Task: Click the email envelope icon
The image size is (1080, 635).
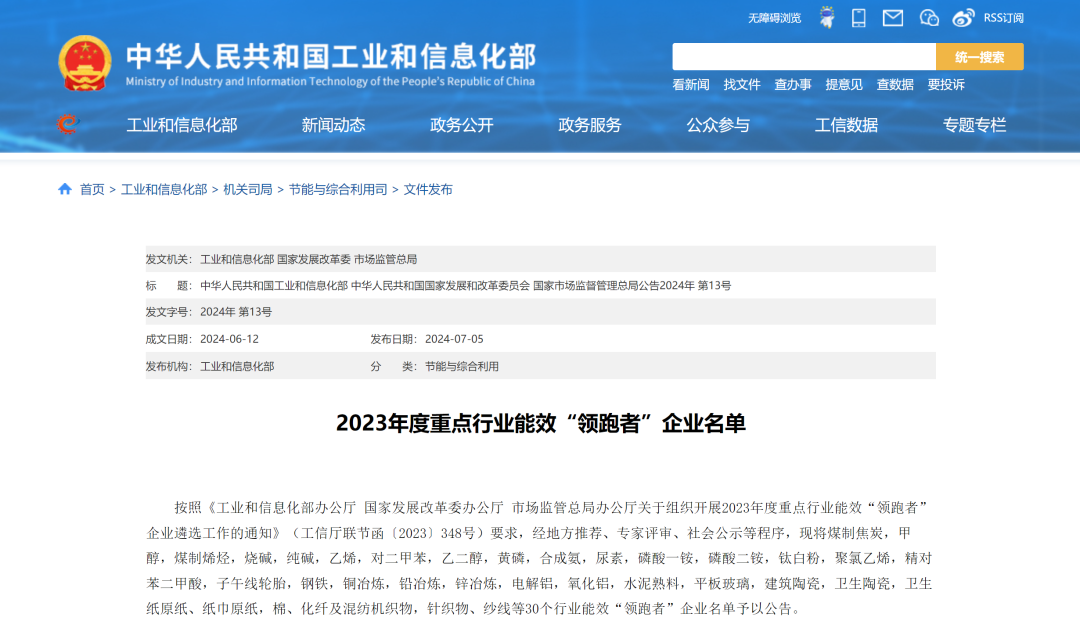Action: click(893, 17)
